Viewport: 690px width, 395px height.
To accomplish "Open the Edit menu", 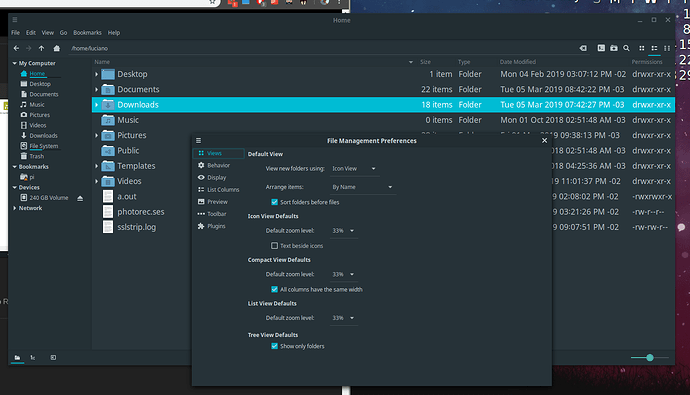I will tap(31, 33).
